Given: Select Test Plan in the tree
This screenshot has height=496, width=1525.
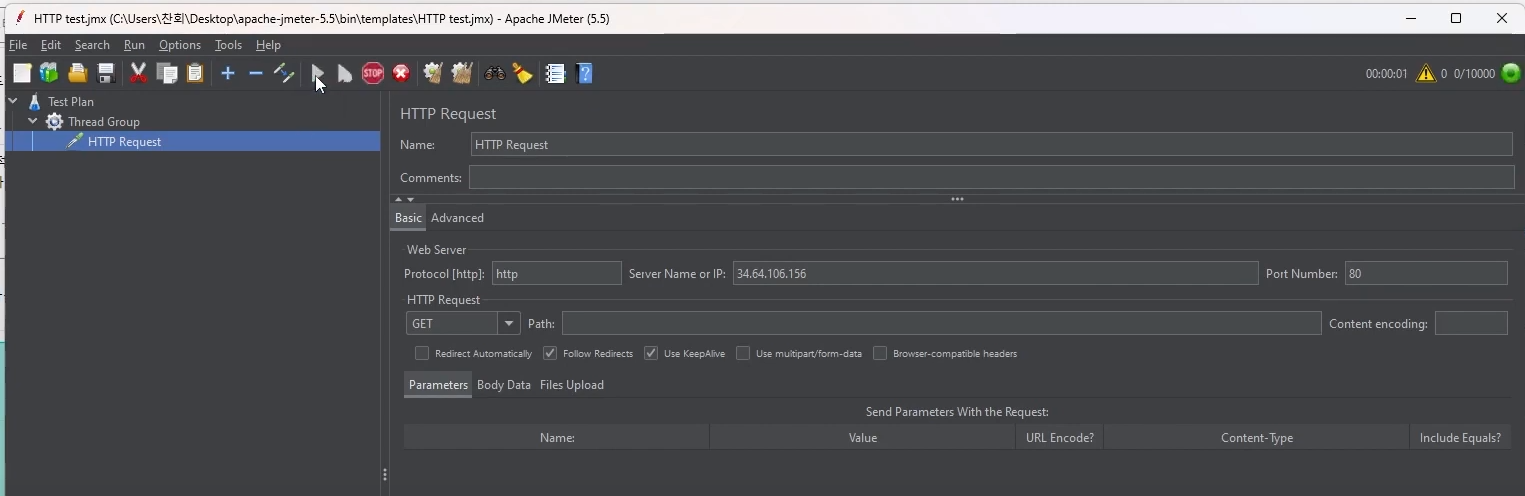Looking at the screenshot, I should (70, 102).
